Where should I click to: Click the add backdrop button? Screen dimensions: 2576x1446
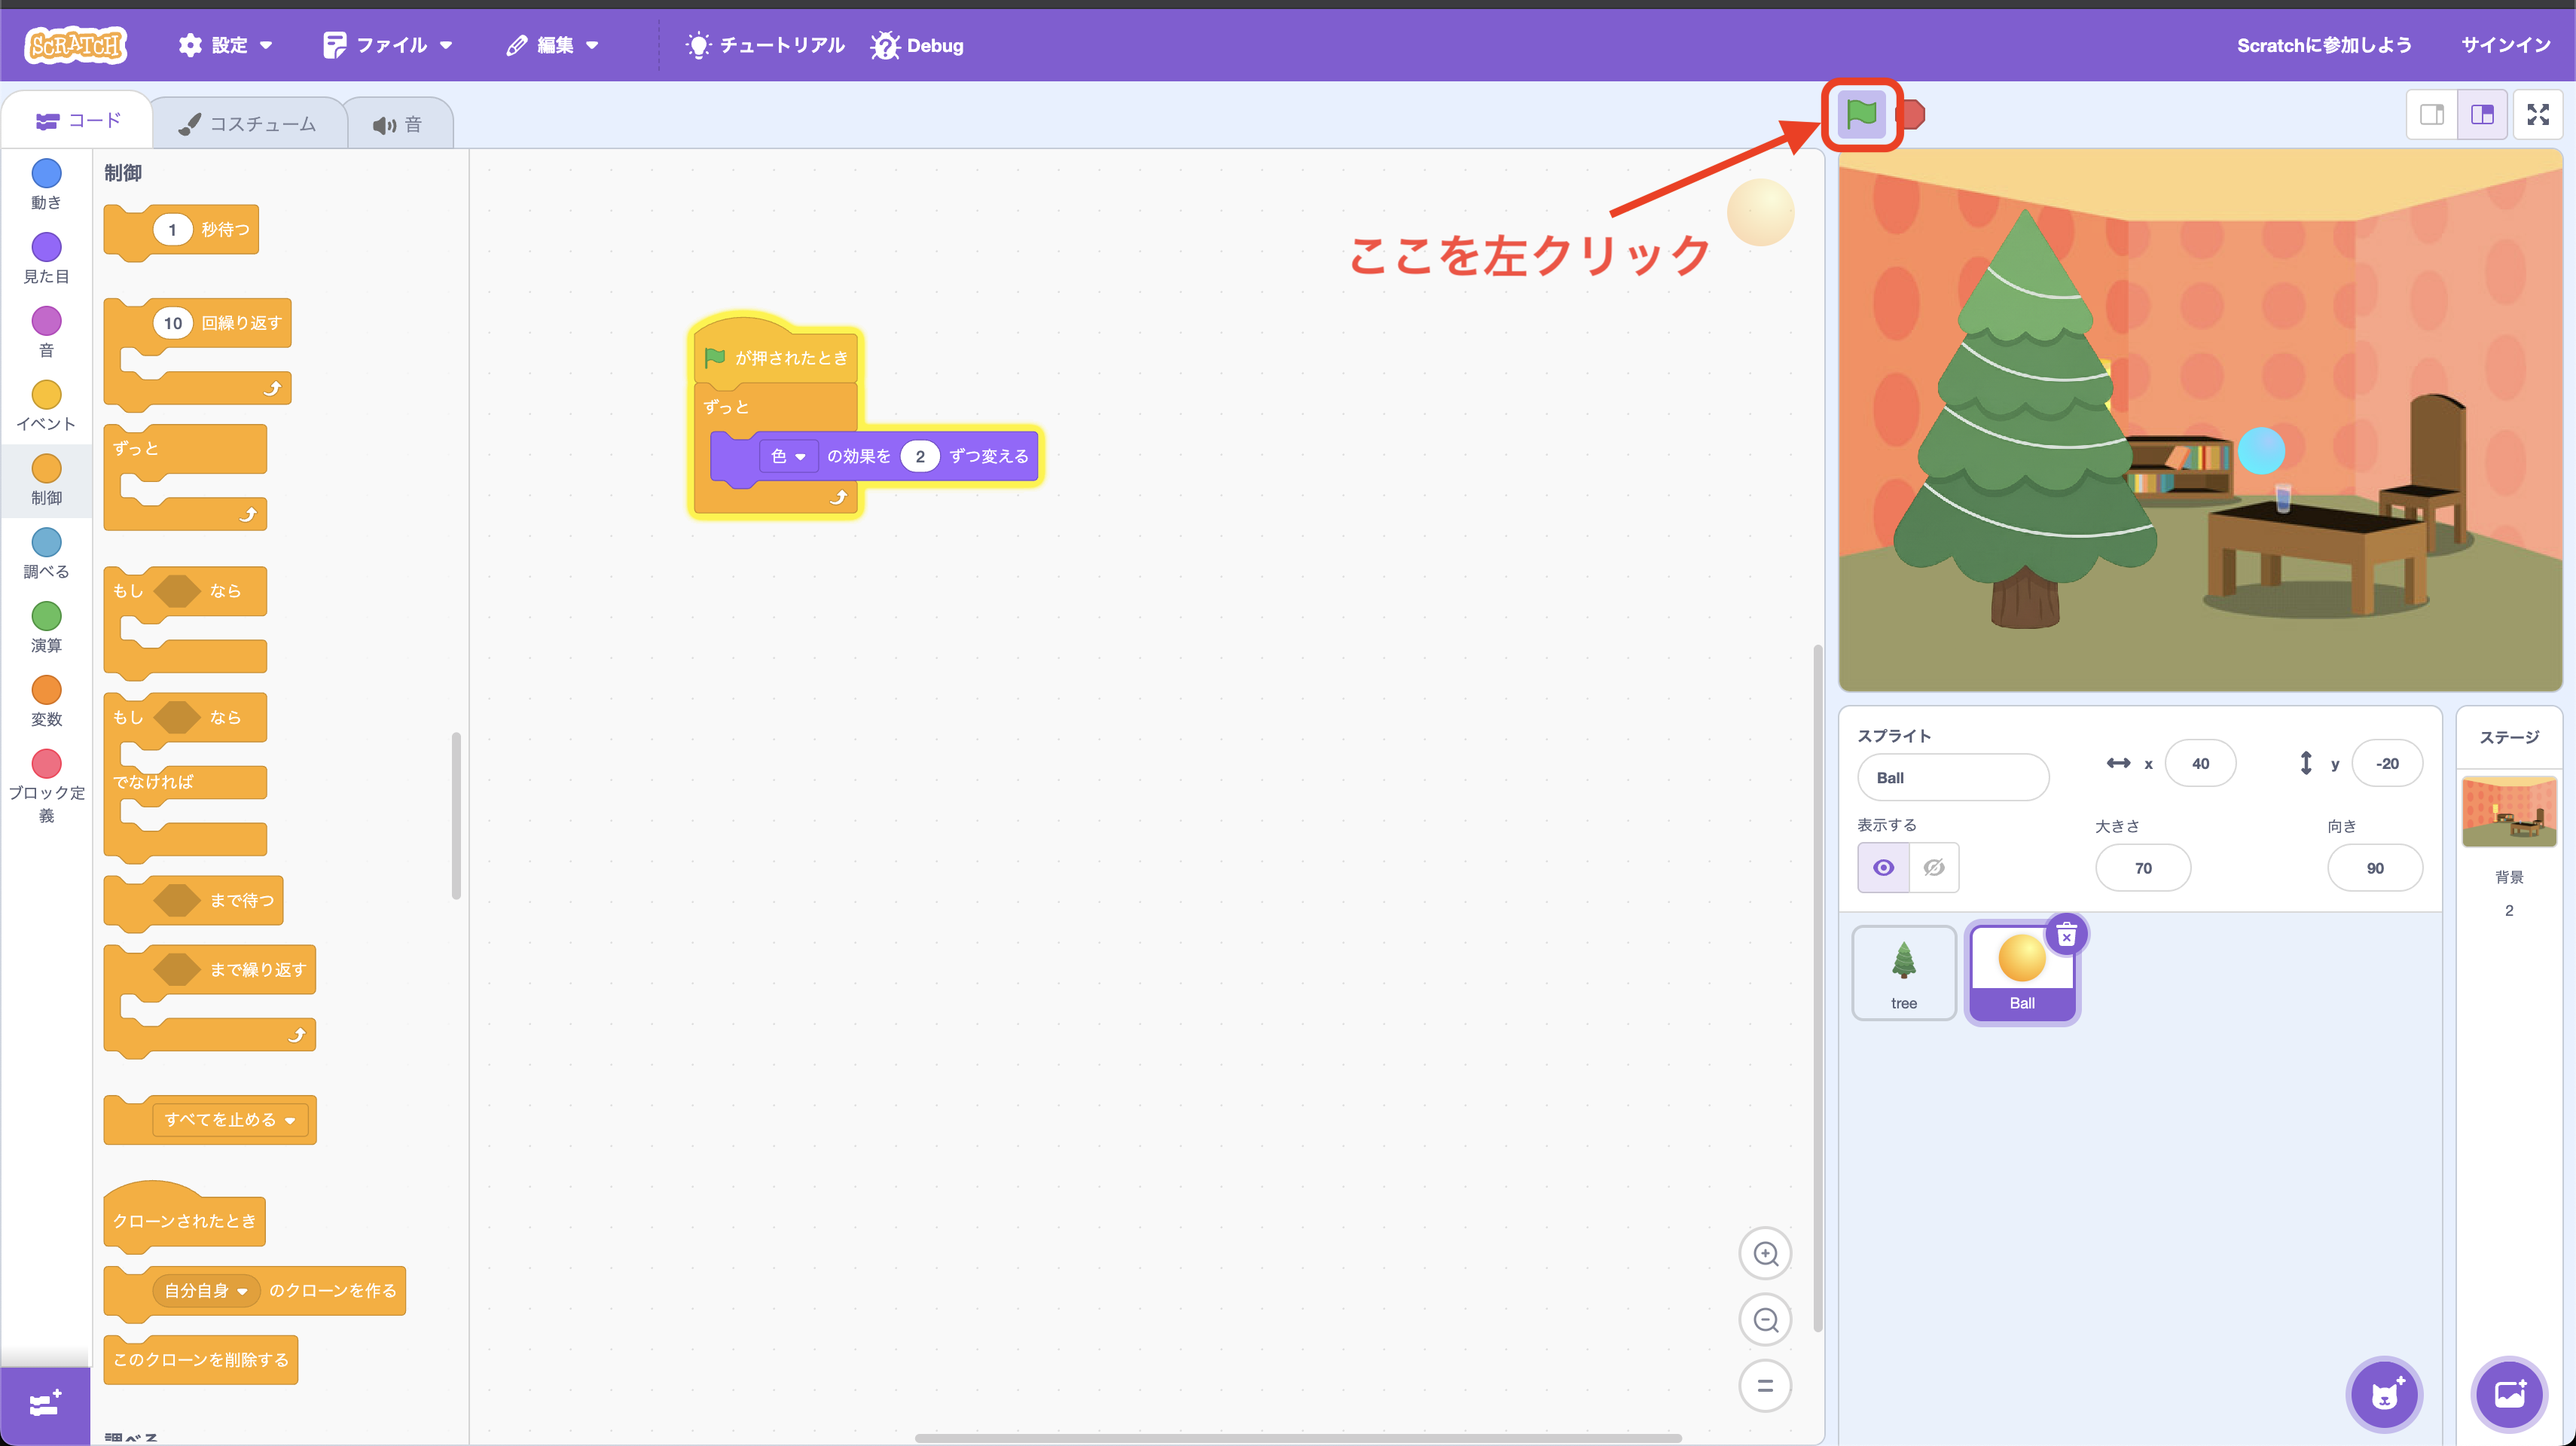click(2511, 1394)
